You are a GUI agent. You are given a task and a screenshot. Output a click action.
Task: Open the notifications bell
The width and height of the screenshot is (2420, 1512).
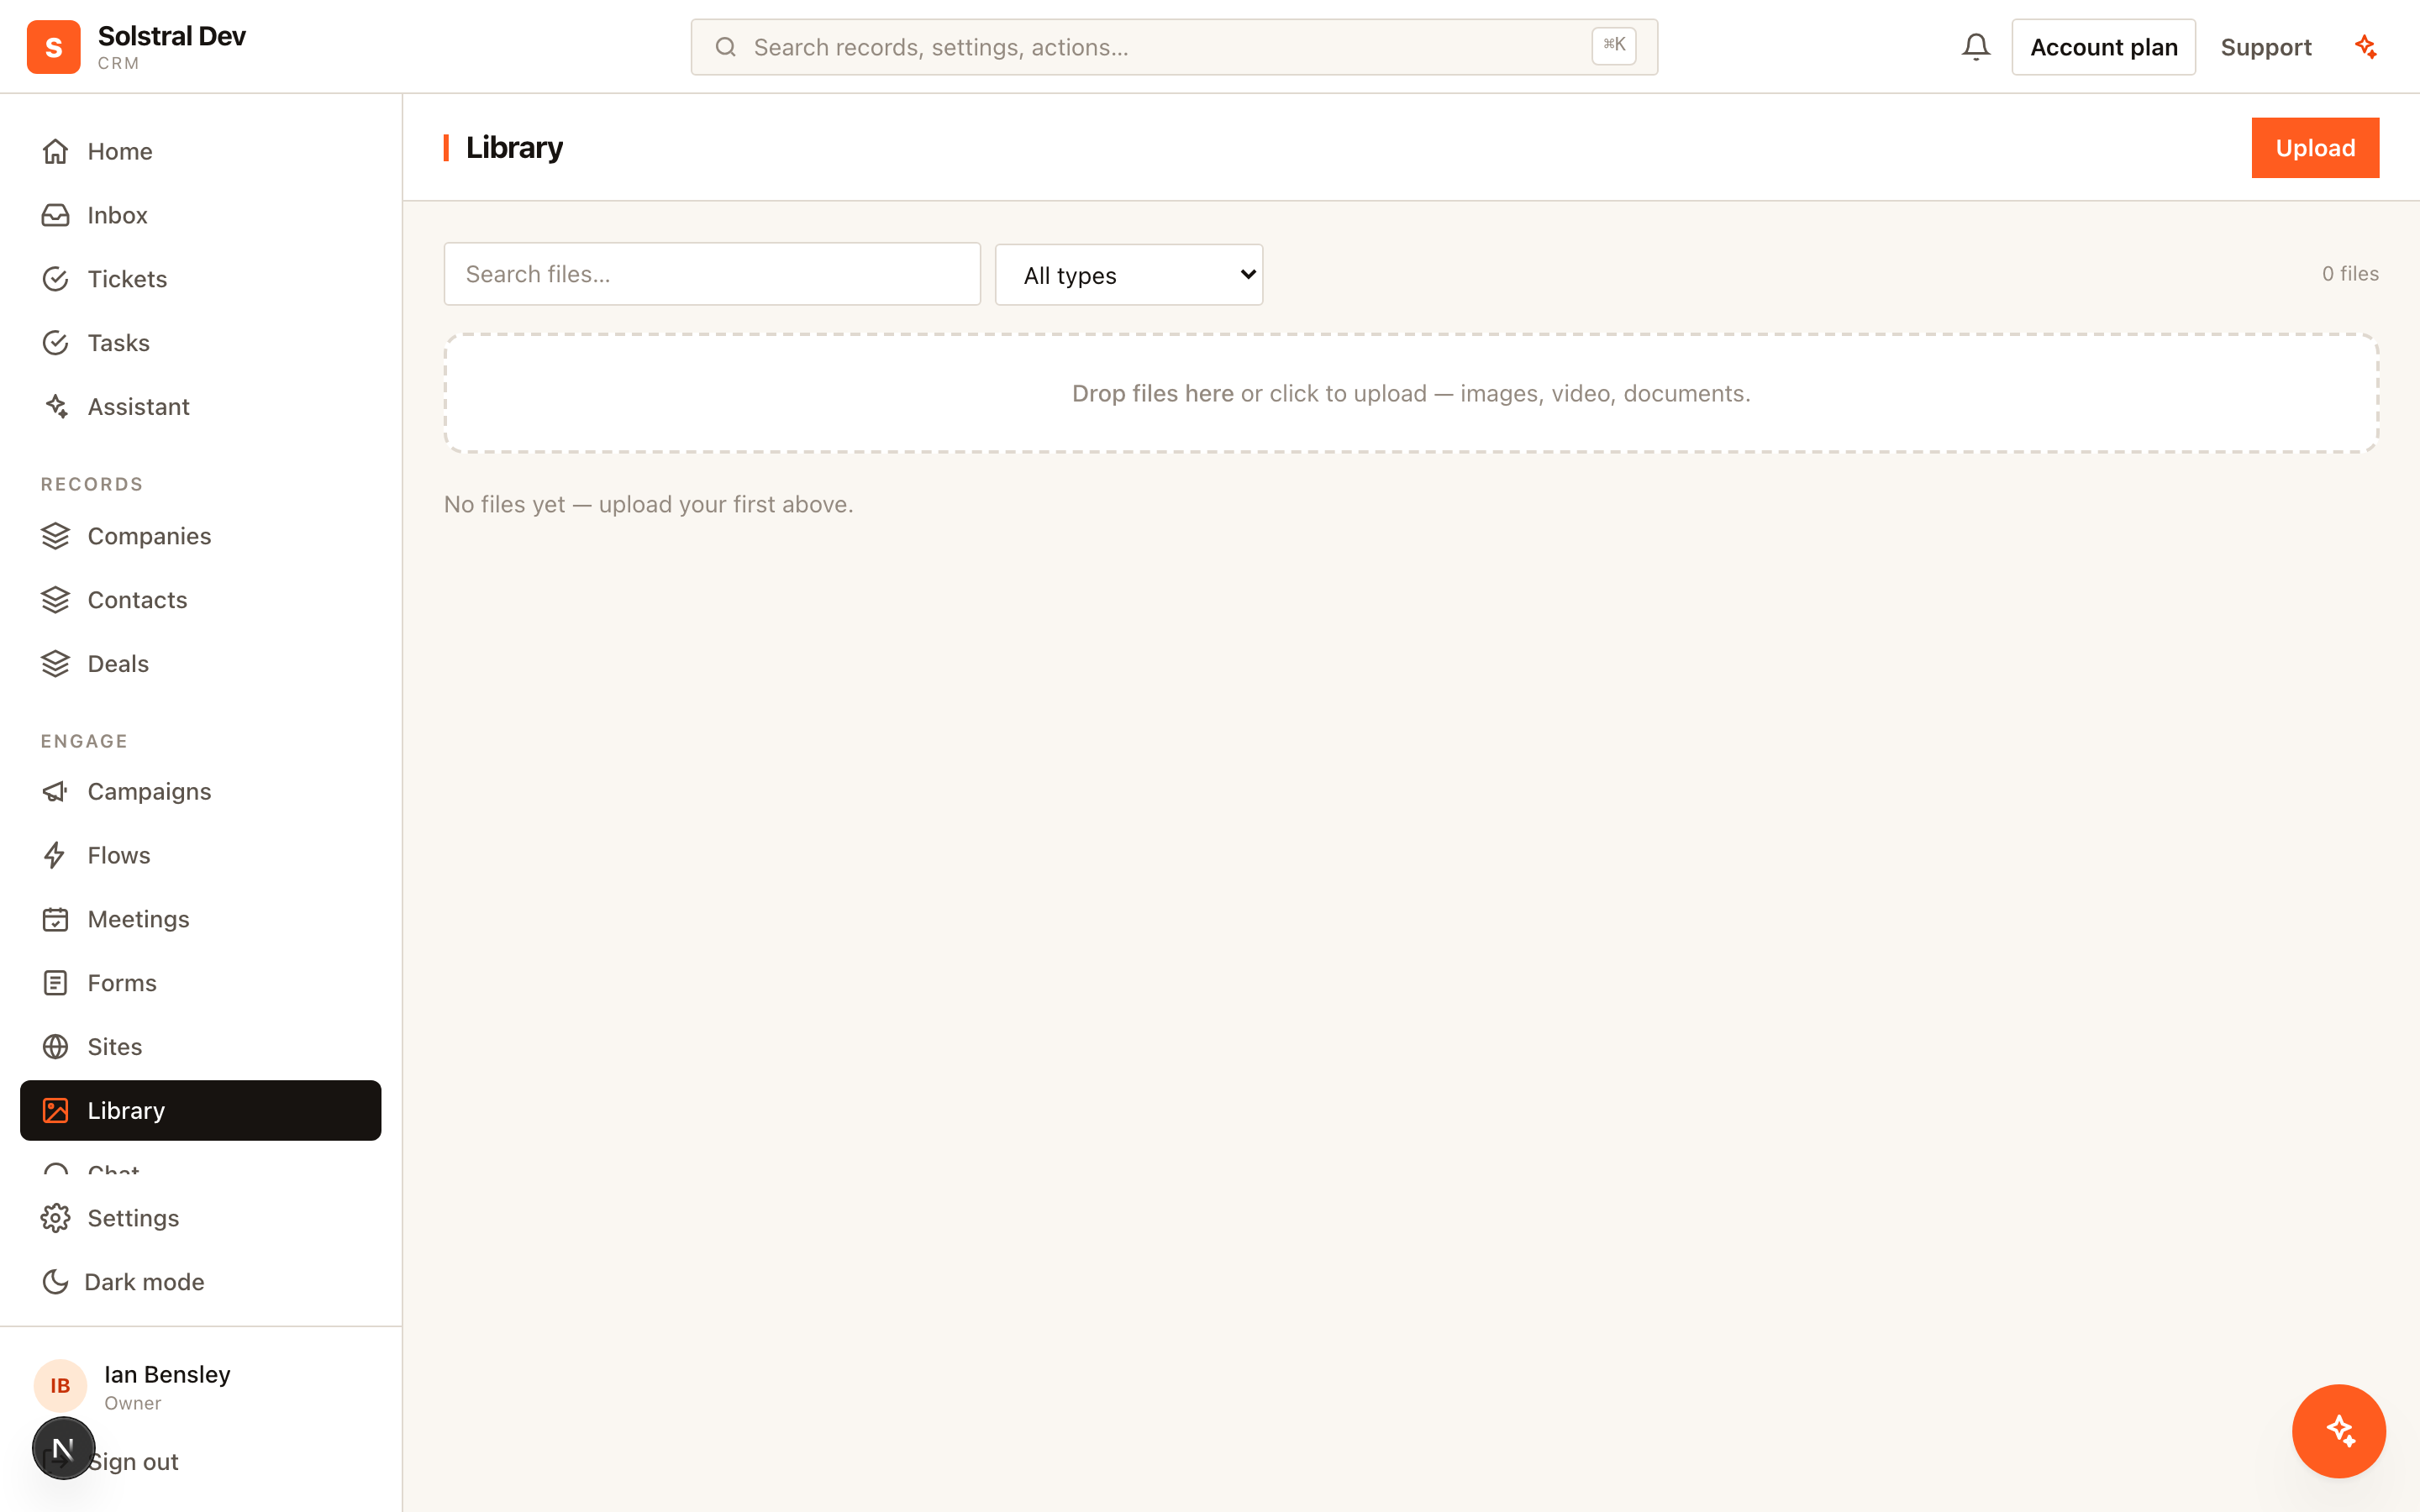tap(1975, 47)
